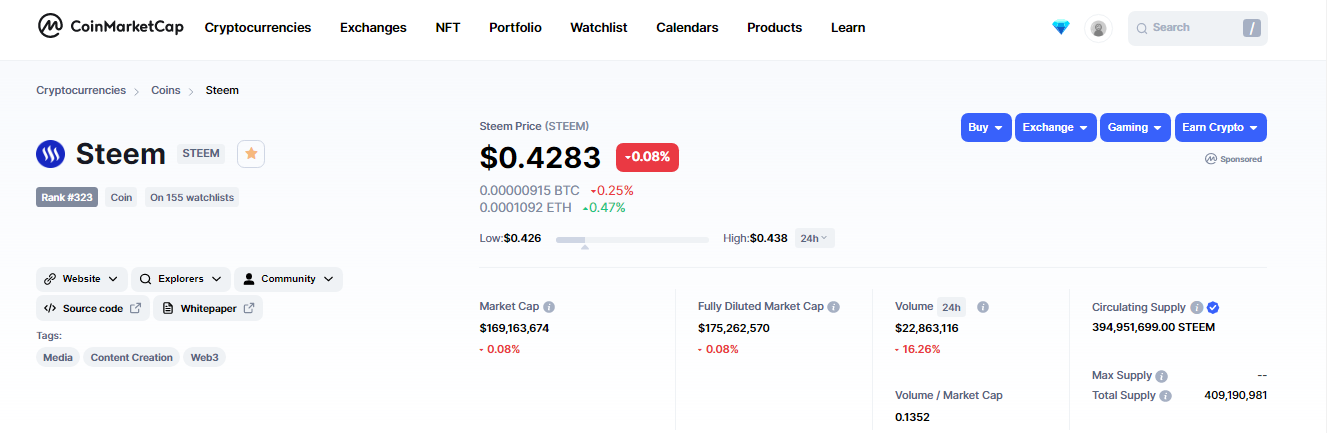Click the Steem current breadcrumb item
Viewport: 1327px width, 433px height.
[222, 90]
